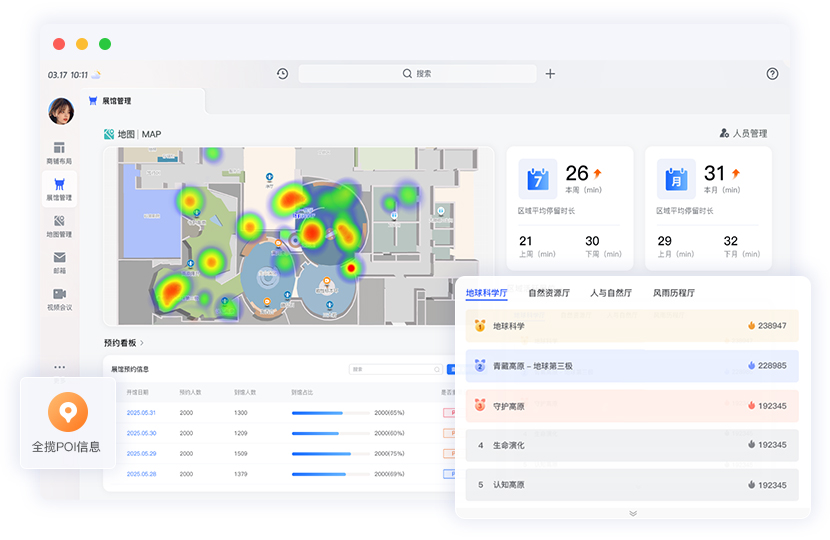Open 人员管理 link

(743, 133)
